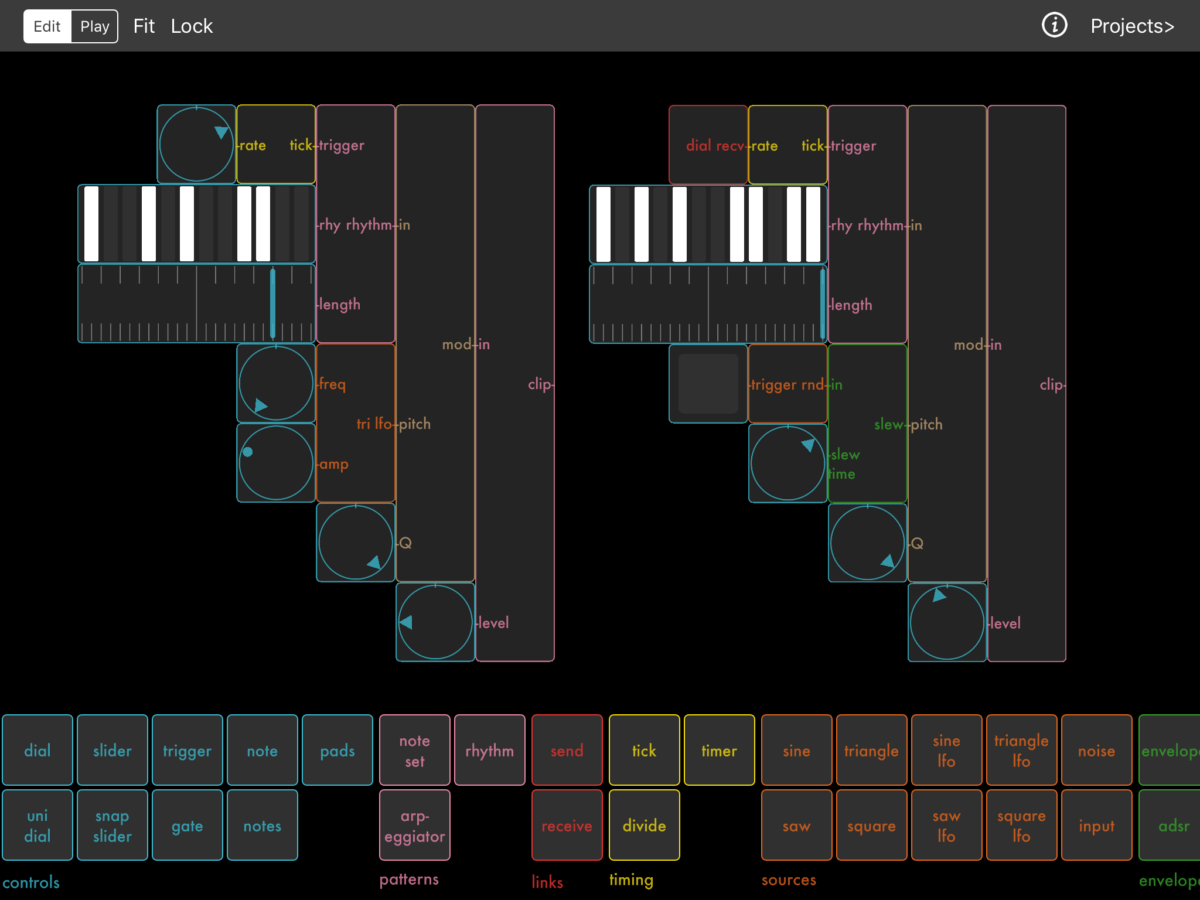
Task: Toggle Lock in the top bar
Action: (x=191, y=27)
